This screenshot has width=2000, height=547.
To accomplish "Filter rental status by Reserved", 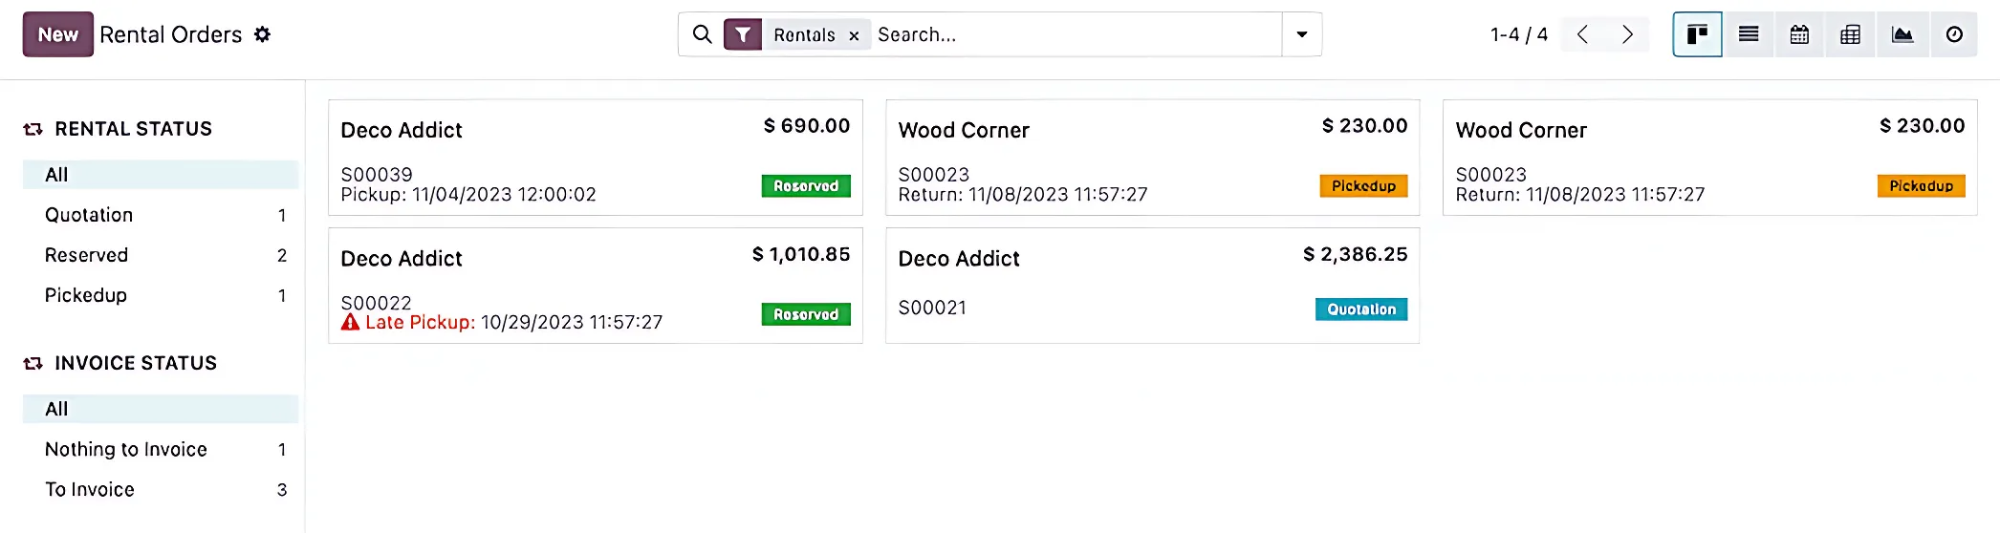I will coord(87,255).
